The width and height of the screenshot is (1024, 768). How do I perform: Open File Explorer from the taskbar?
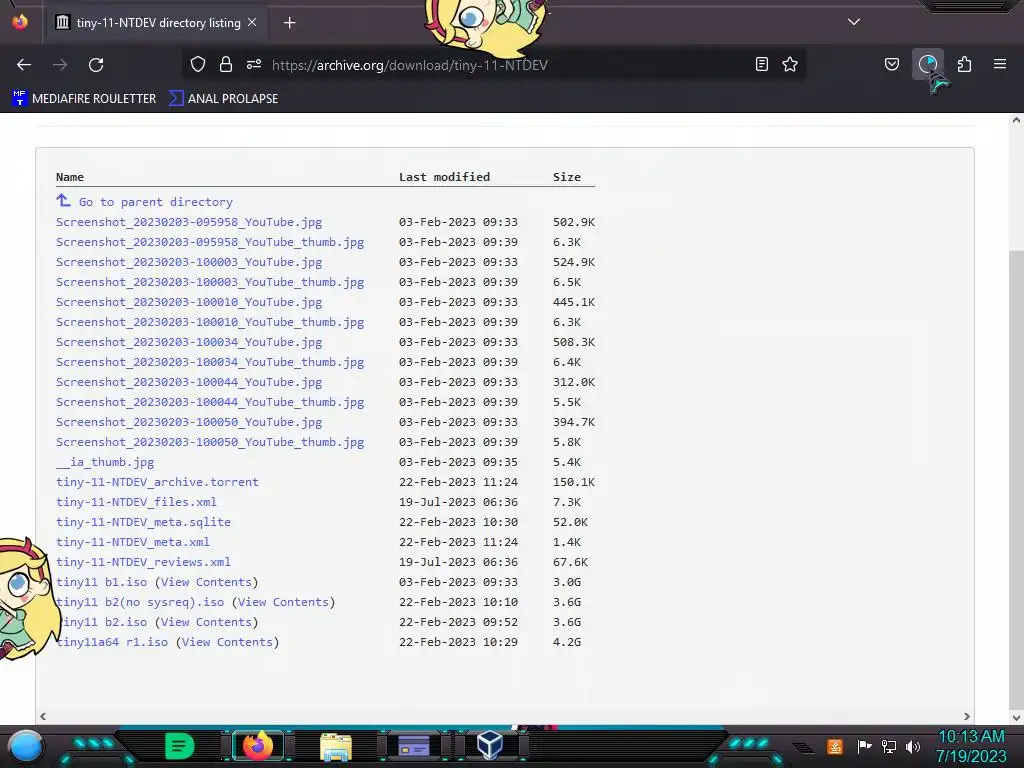(x=336, y=746)
